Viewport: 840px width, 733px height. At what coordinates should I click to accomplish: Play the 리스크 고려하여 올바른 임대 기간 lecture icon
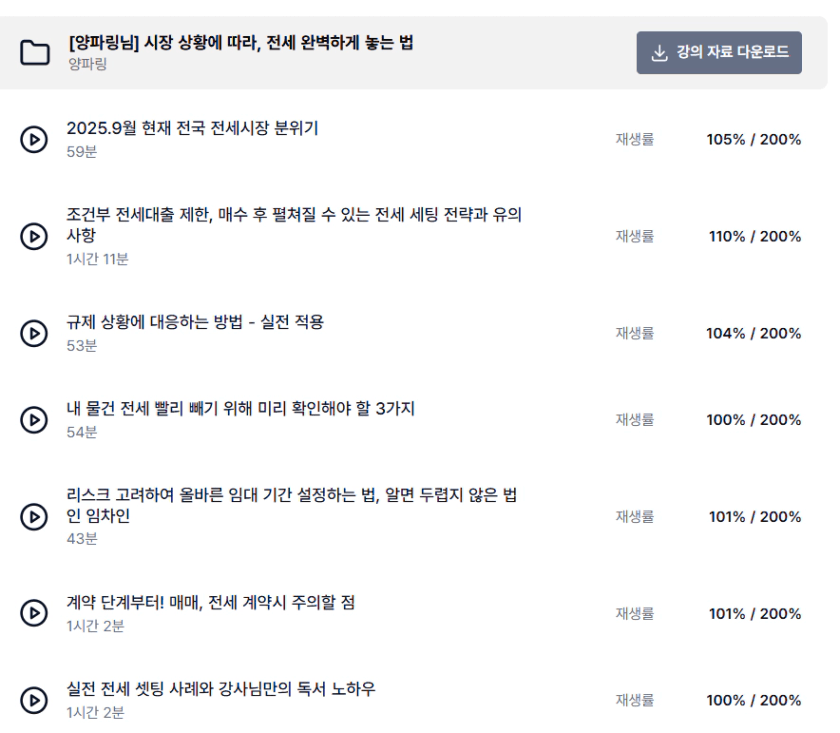tap(34, 517)
